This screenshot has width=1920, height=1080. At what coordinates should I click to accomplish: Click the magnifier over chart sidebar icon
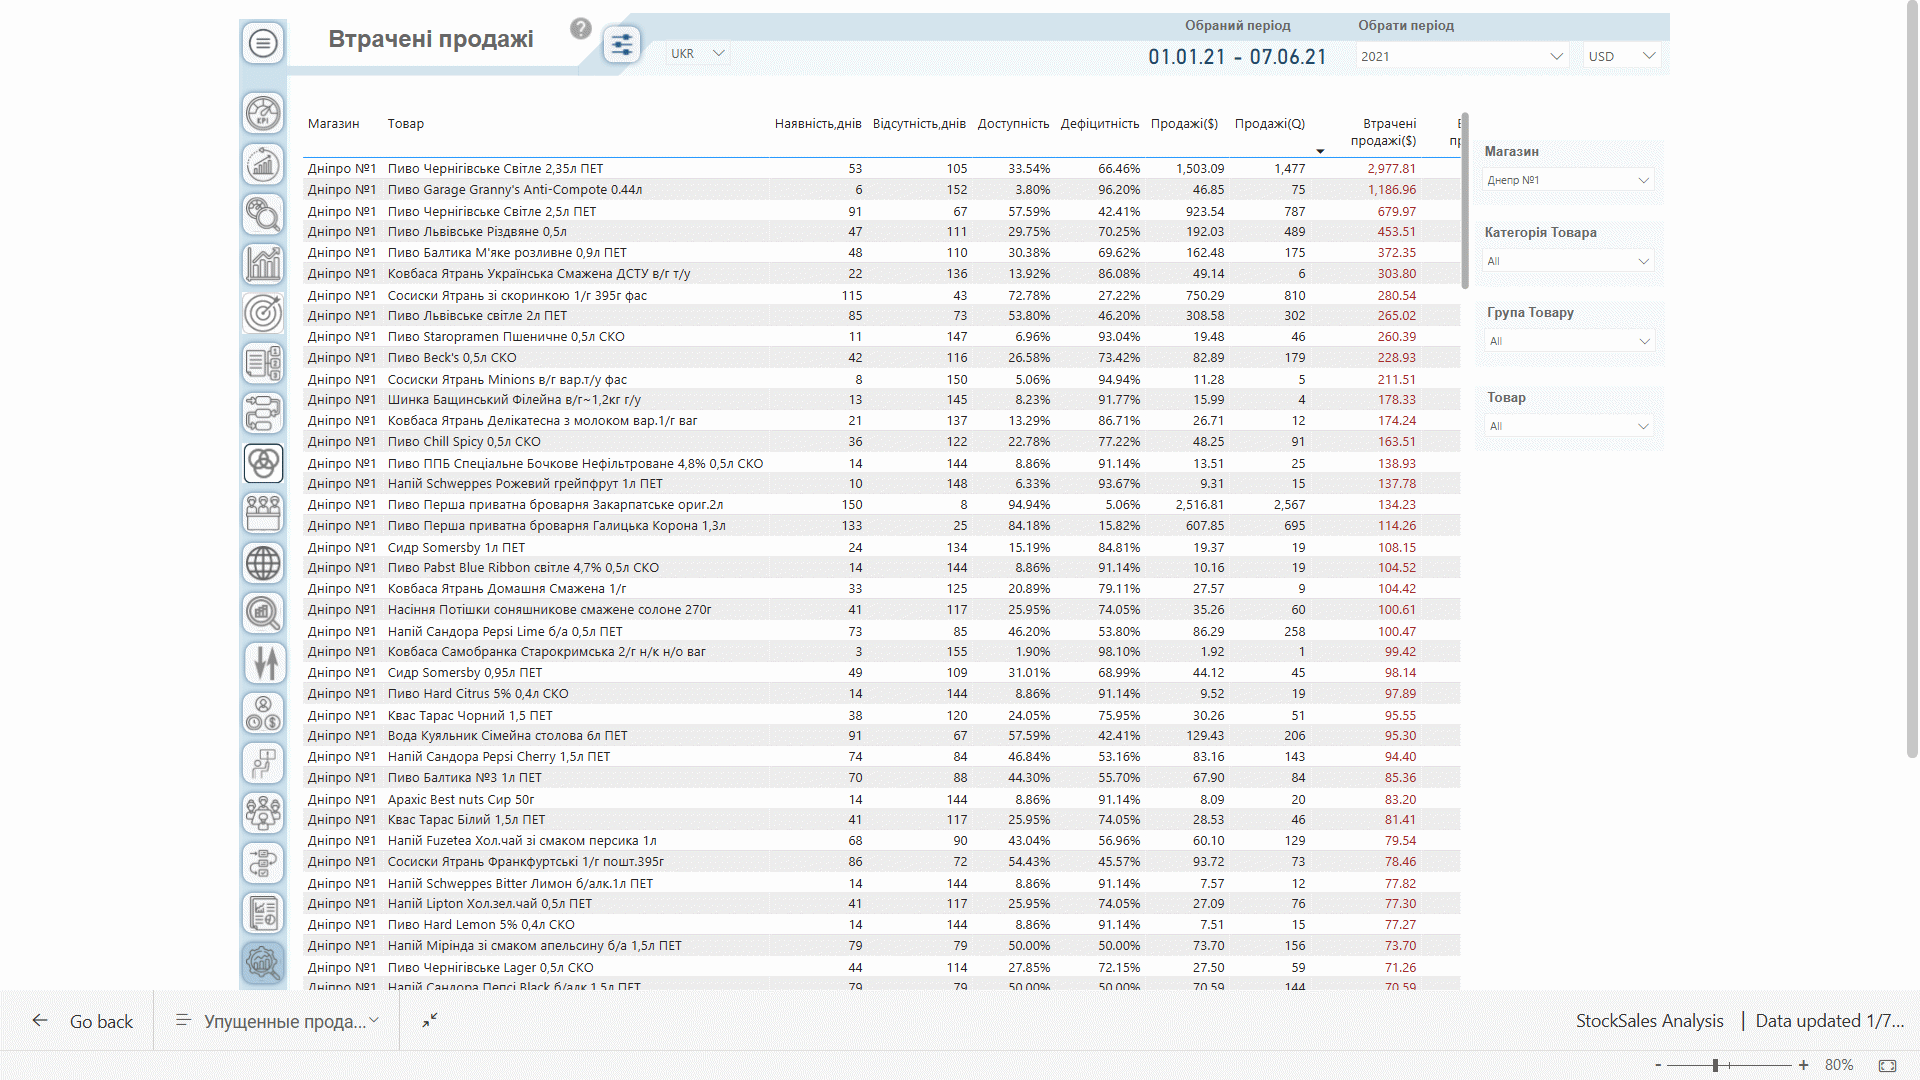pyautogui.click(x=263, y=613)
